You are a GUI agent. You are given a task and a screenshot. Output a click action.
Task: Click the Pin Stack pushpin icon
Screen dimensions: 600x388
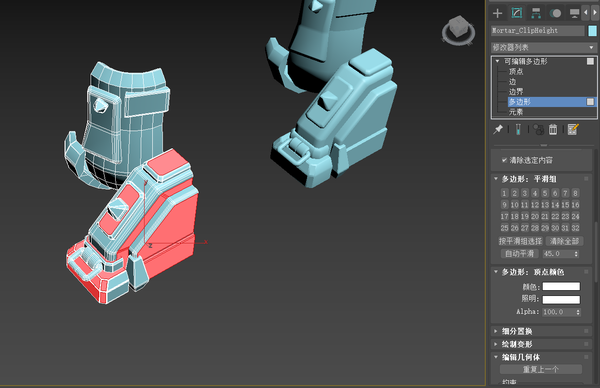coord(498,129)
